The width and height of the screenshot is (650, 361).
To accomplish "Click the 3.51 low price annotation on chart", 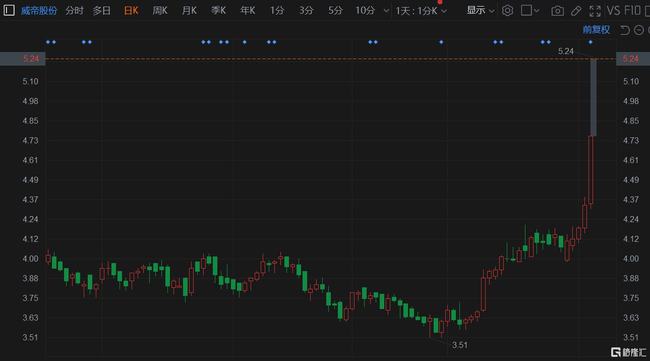I will [460, 345].
